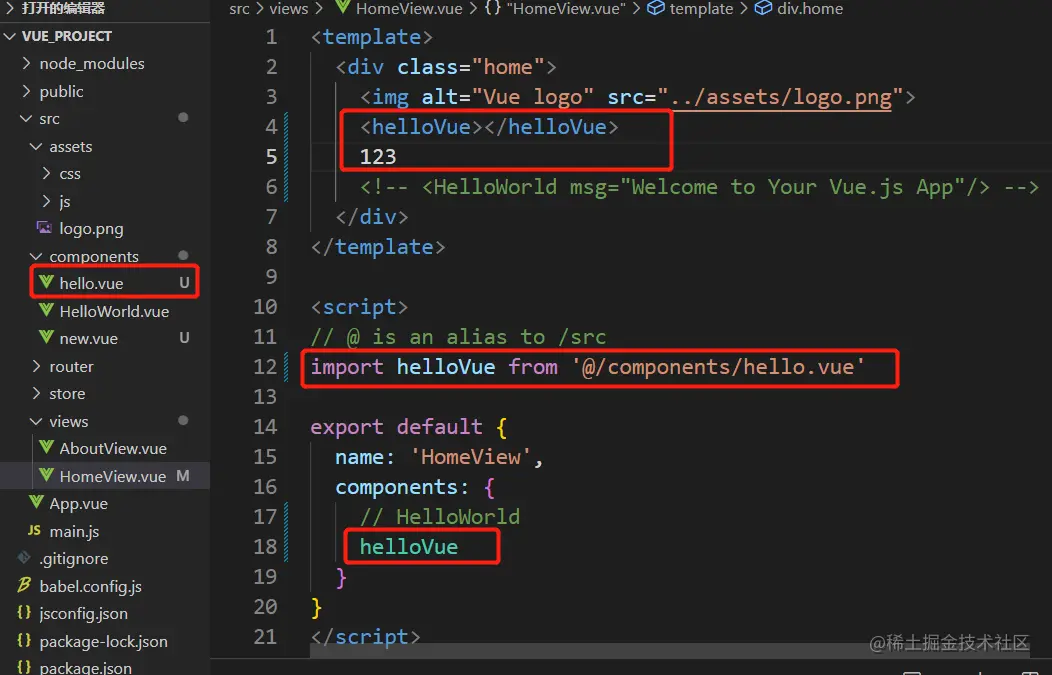Click the image icon beside logo.png
Screen dimensions: 1052x675
[x=44, y=227]
